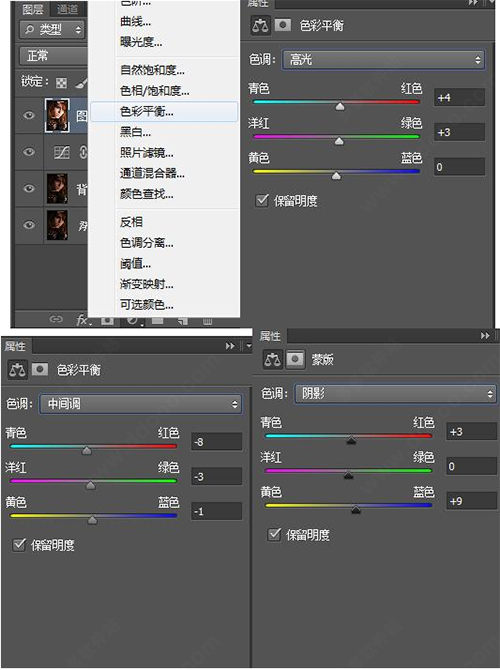Select the mask icon in shadows panel
The width and height of the screenshot is (500, 670).
coord(295,359)
